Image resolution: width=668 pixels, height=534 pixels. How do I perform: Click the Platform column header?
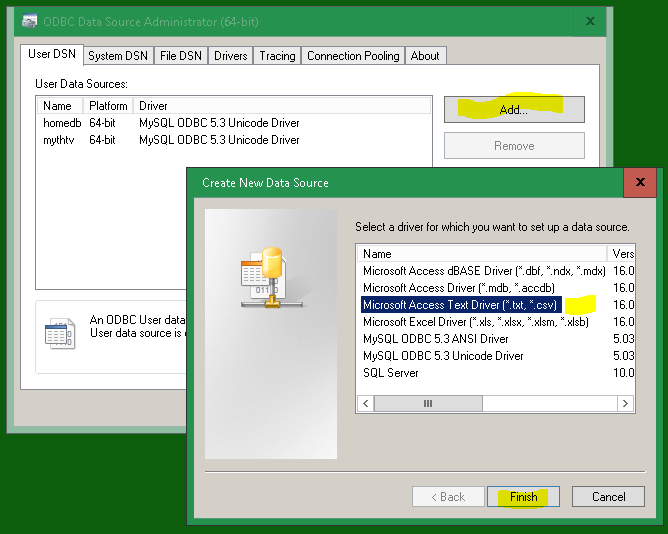click(x=108, y=106)
